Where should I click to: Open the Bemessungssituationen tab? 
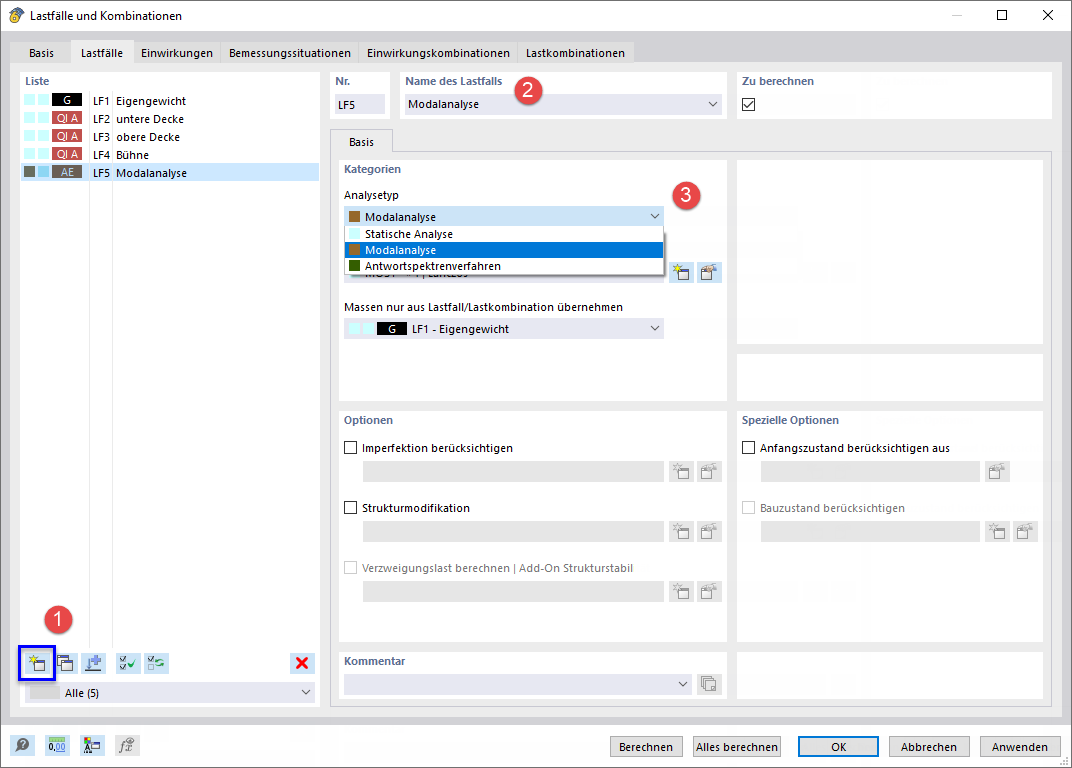click(290, 53)
